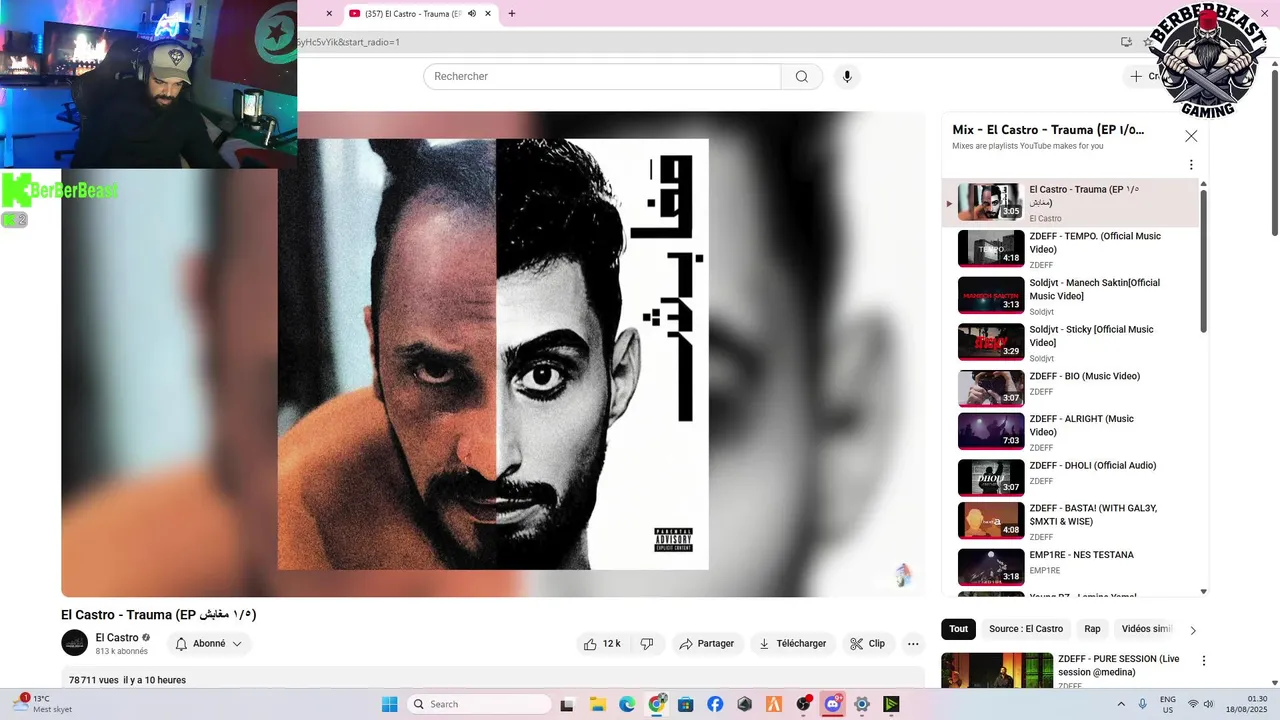The height and width of the screenshot is (720, 1280).
Task: Download video using Télécharger button
Action: tap(793, 644)
